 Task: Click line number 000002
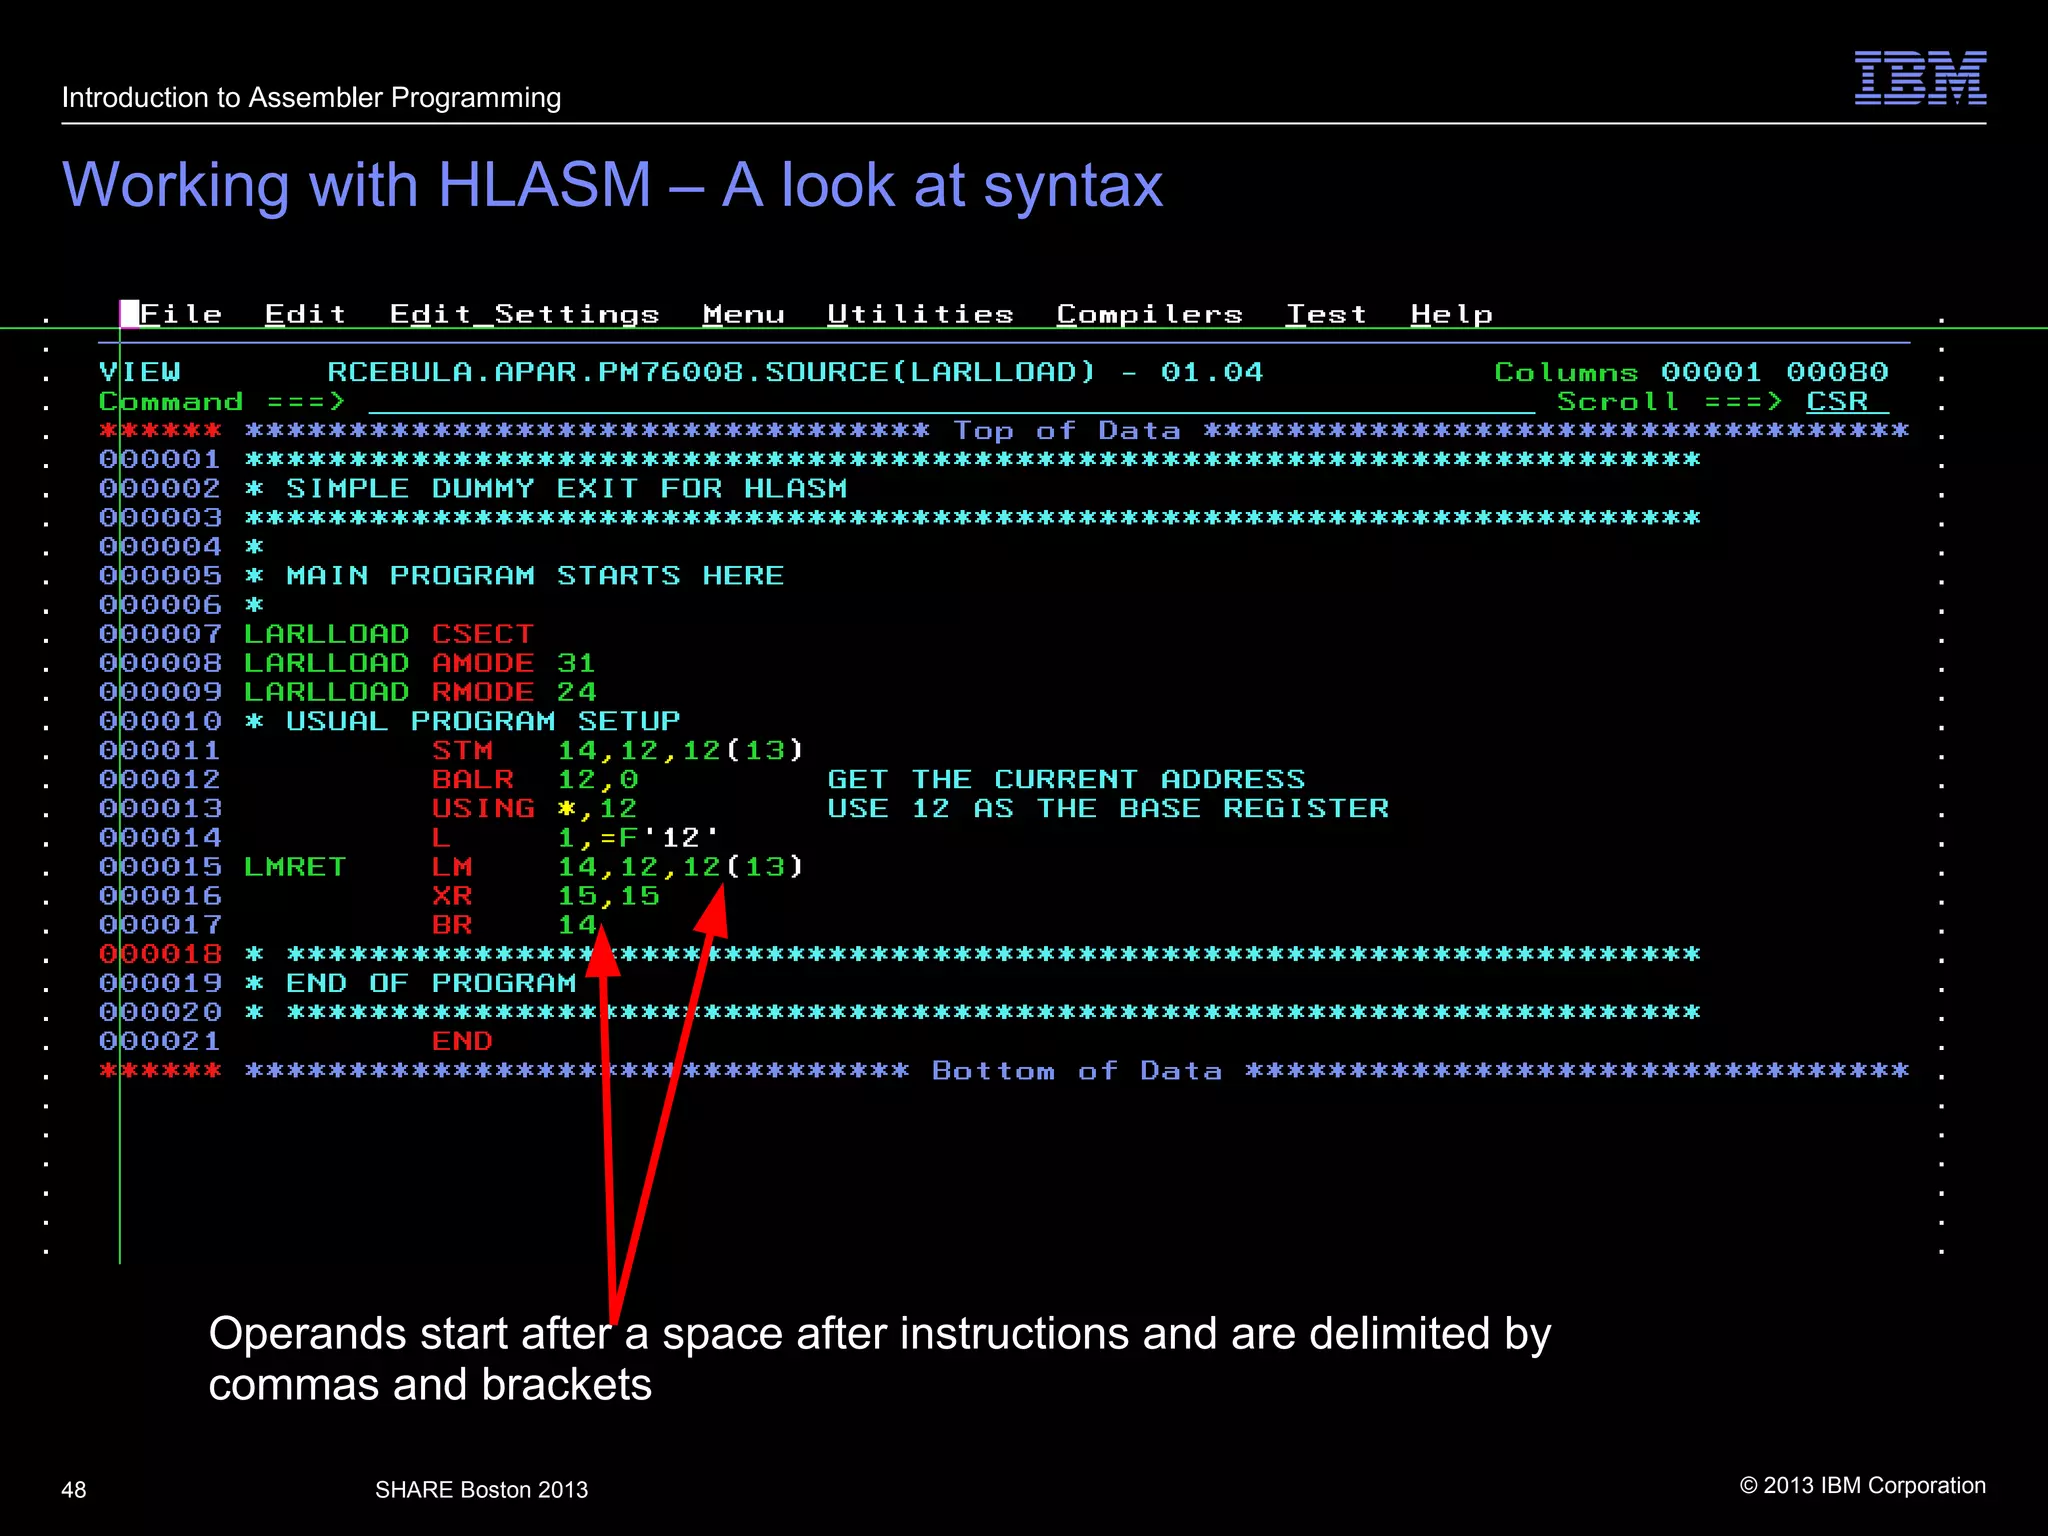[160, 489]
